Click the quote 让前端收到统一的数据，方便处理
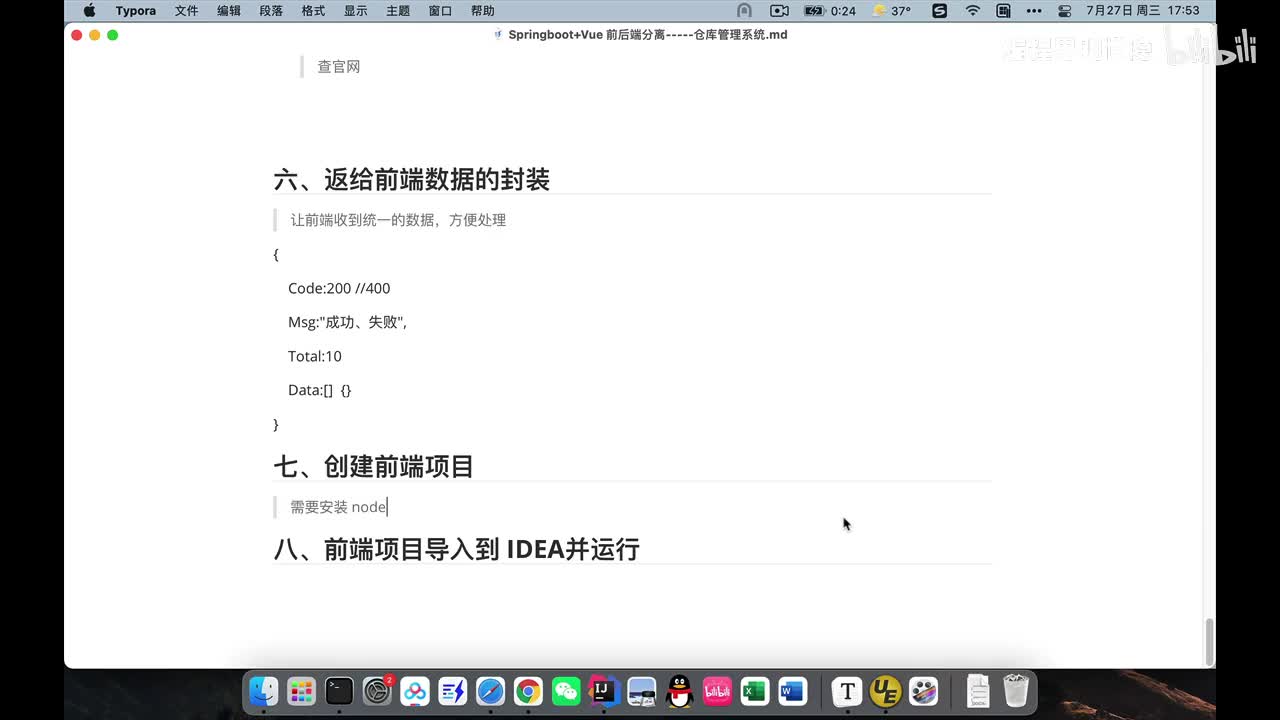This screenshot has width=1280, height=720. click(x=398, y=220)
